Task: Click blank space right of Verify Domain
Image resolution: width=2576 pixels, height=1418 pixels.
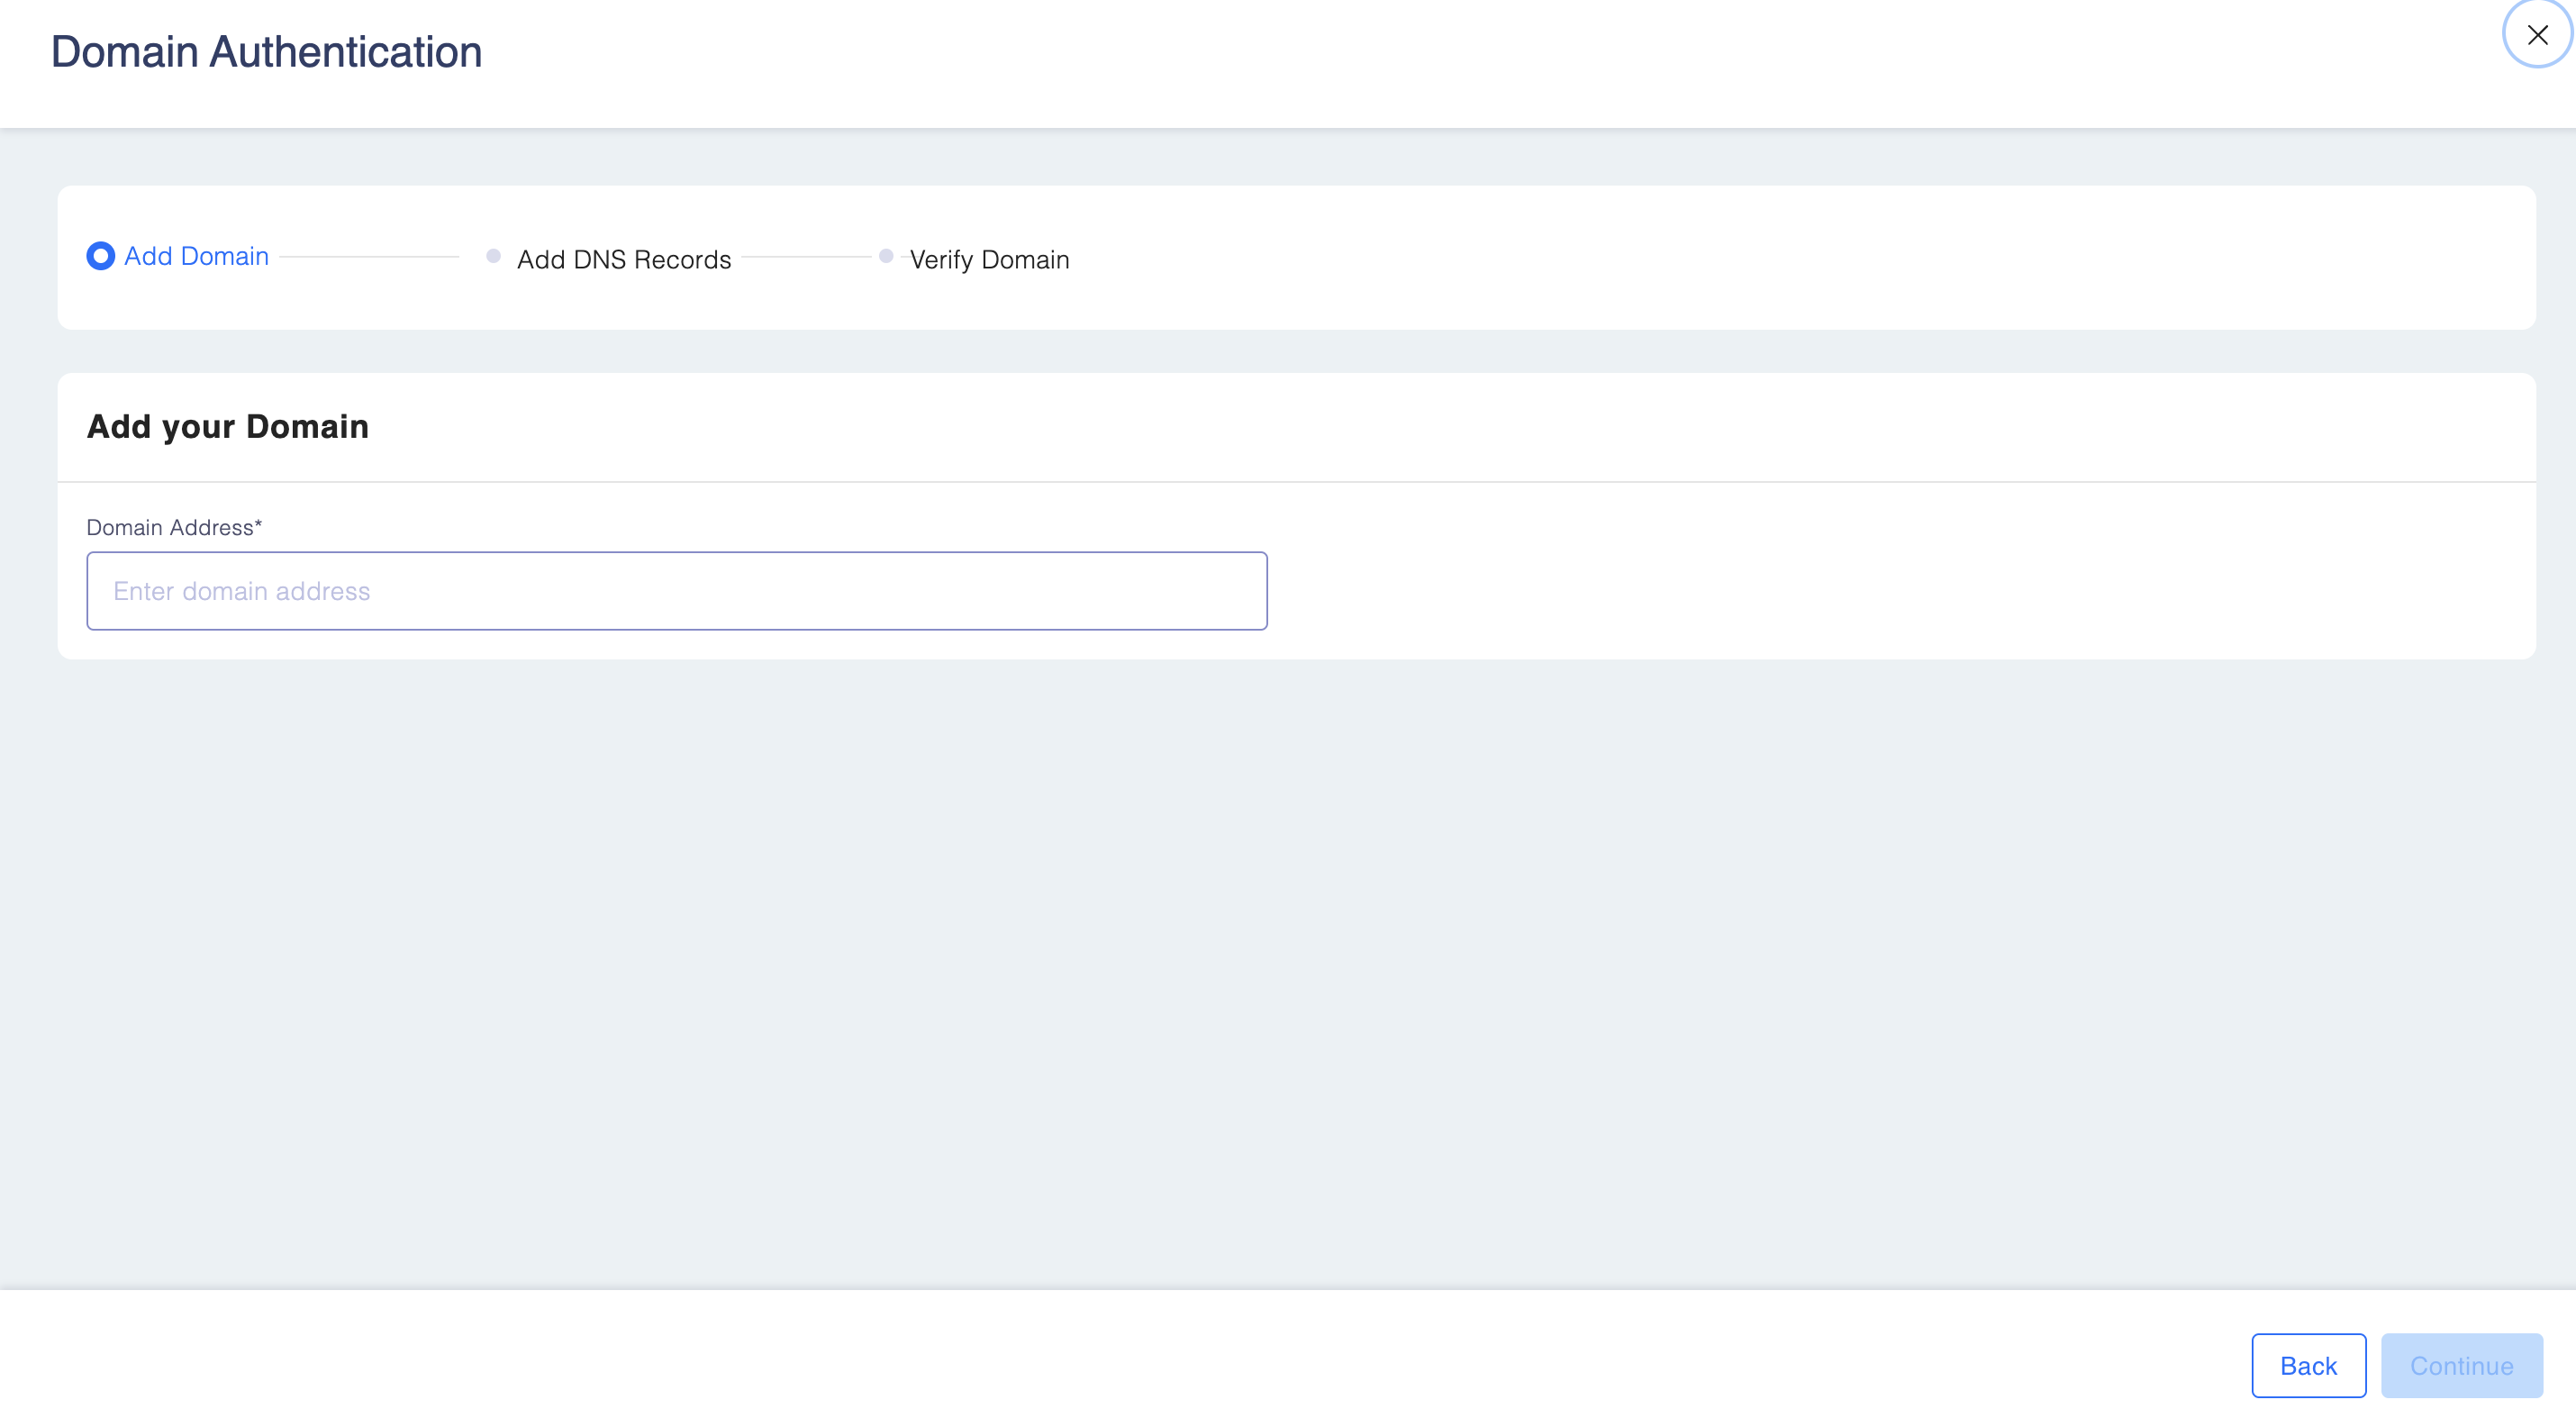Action: pos(1800,258)
